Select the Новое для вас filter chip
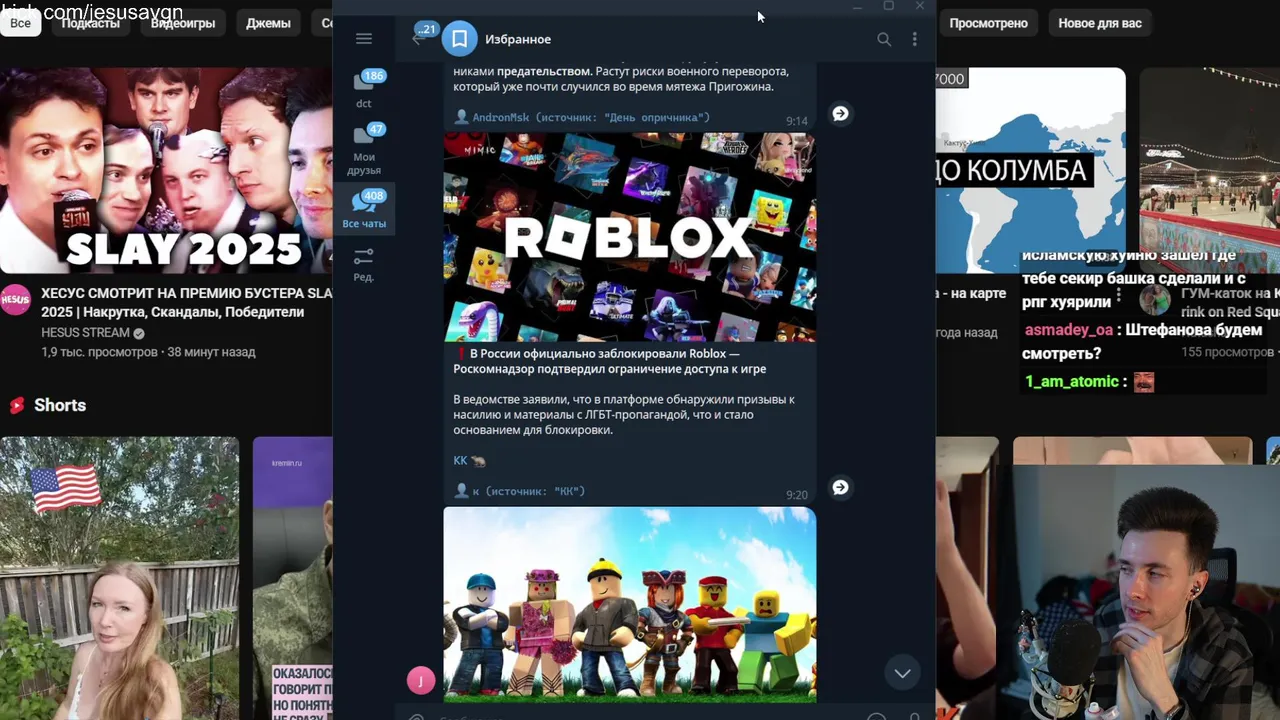 click(1100, 22)
